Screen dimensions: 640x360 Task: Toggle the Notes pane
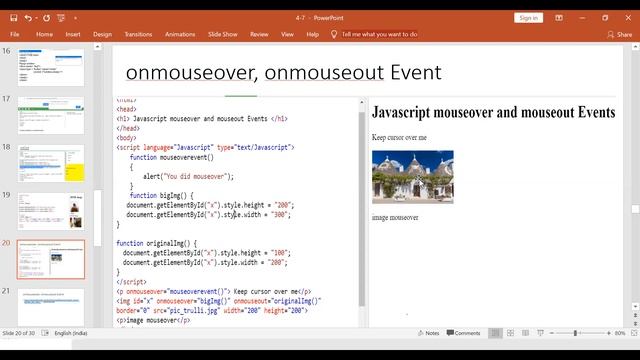point(429,333)
